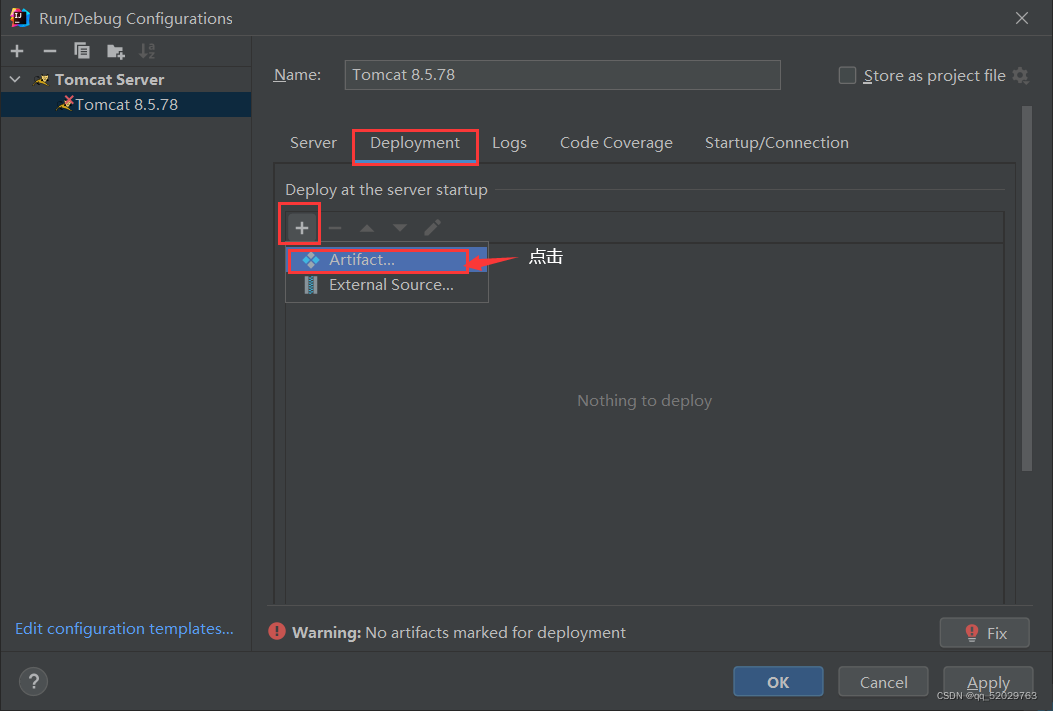Remove selected configuration with minus icon
Screen dimensions: 1053x711
pos(50,51)
